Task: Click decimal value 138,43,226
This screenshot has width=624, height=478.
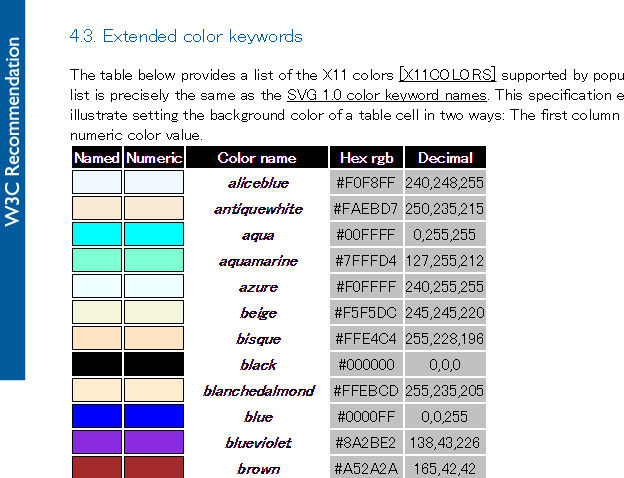Action: pyautogui.click(x=445, y=443)
